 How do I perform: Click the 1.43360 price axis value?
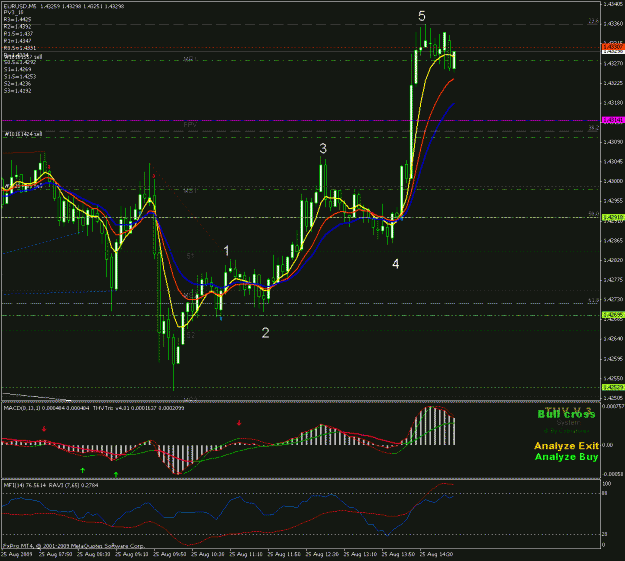(x=613, y=24)
